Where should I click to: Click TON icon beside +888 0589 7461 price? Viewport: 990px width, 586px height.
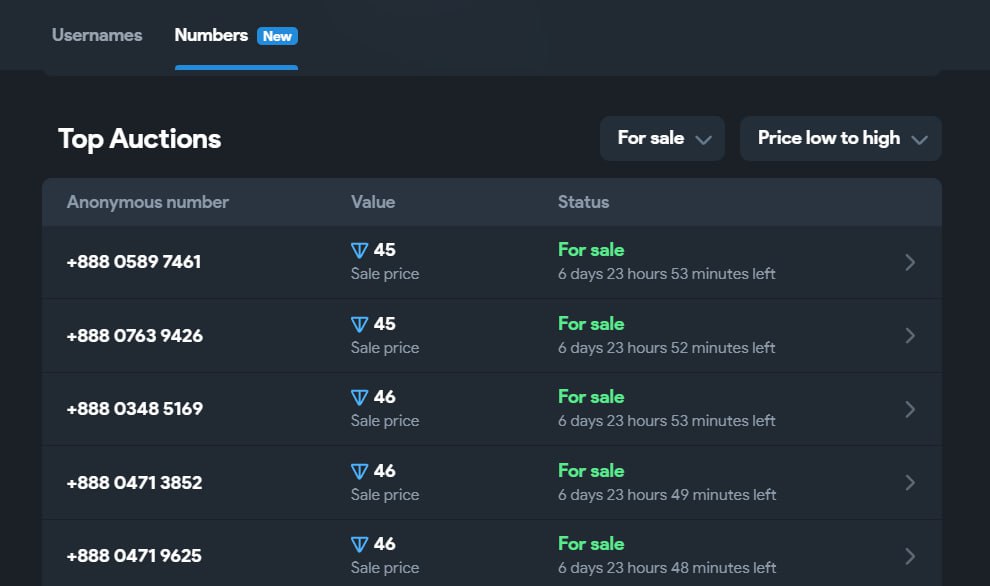pyautogui.click(x=360, y=251)
